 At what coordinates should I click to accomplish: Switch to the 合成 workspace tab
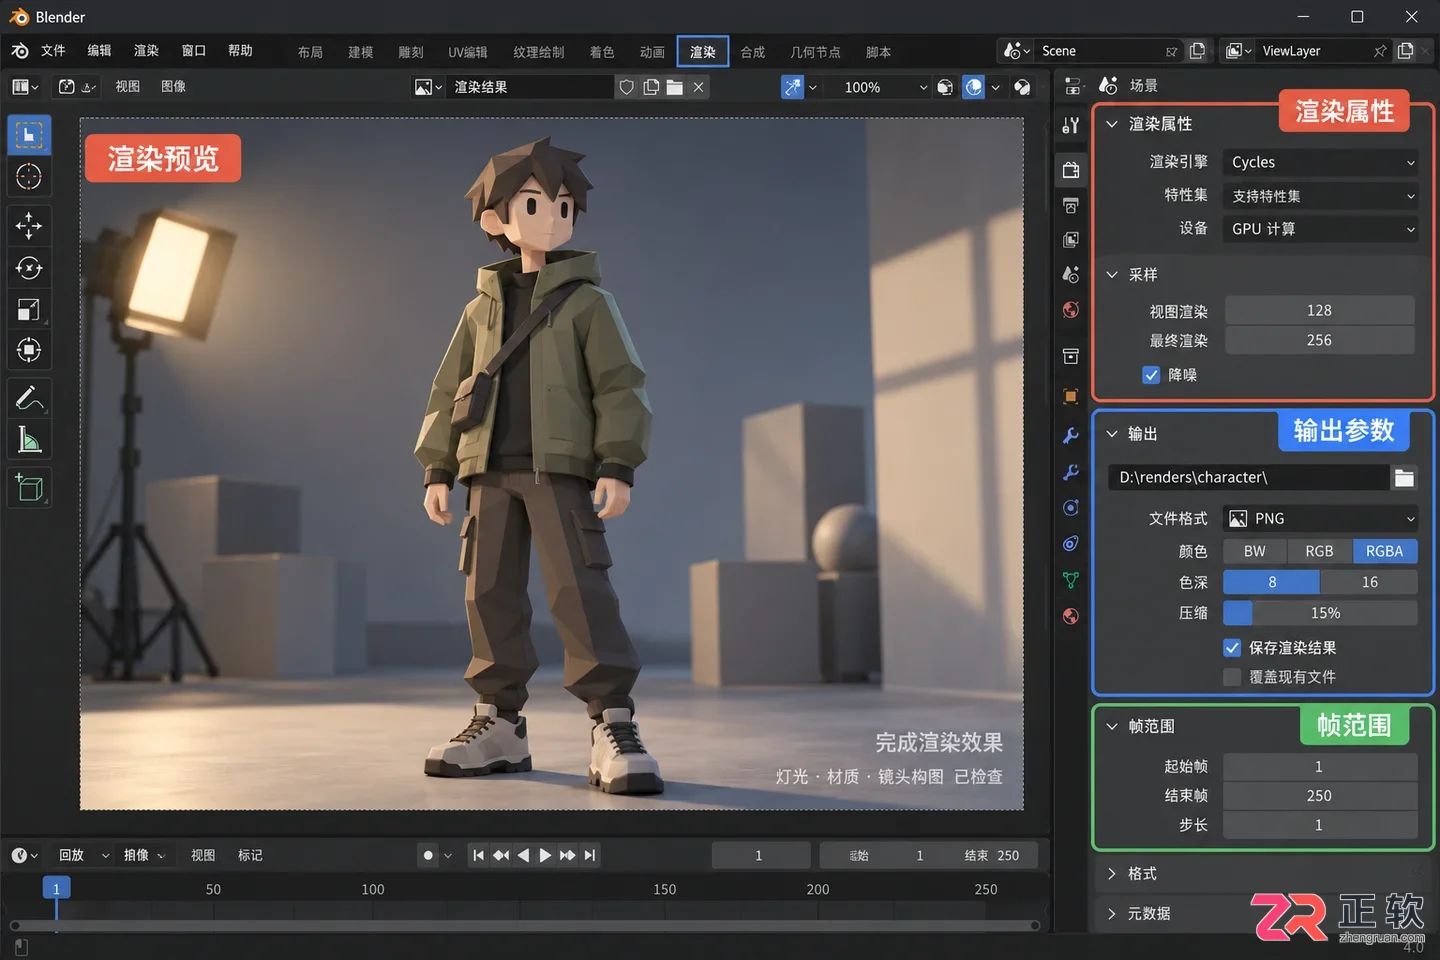coord(753,52)
